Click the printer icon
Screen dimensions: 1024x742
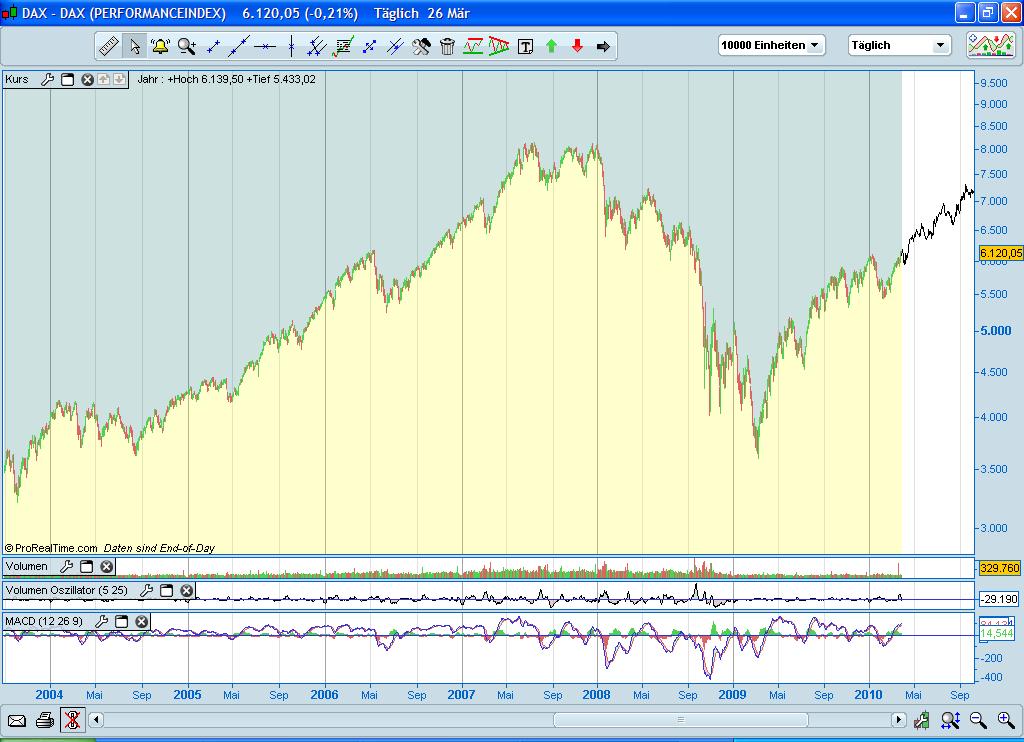pos(44,720)
